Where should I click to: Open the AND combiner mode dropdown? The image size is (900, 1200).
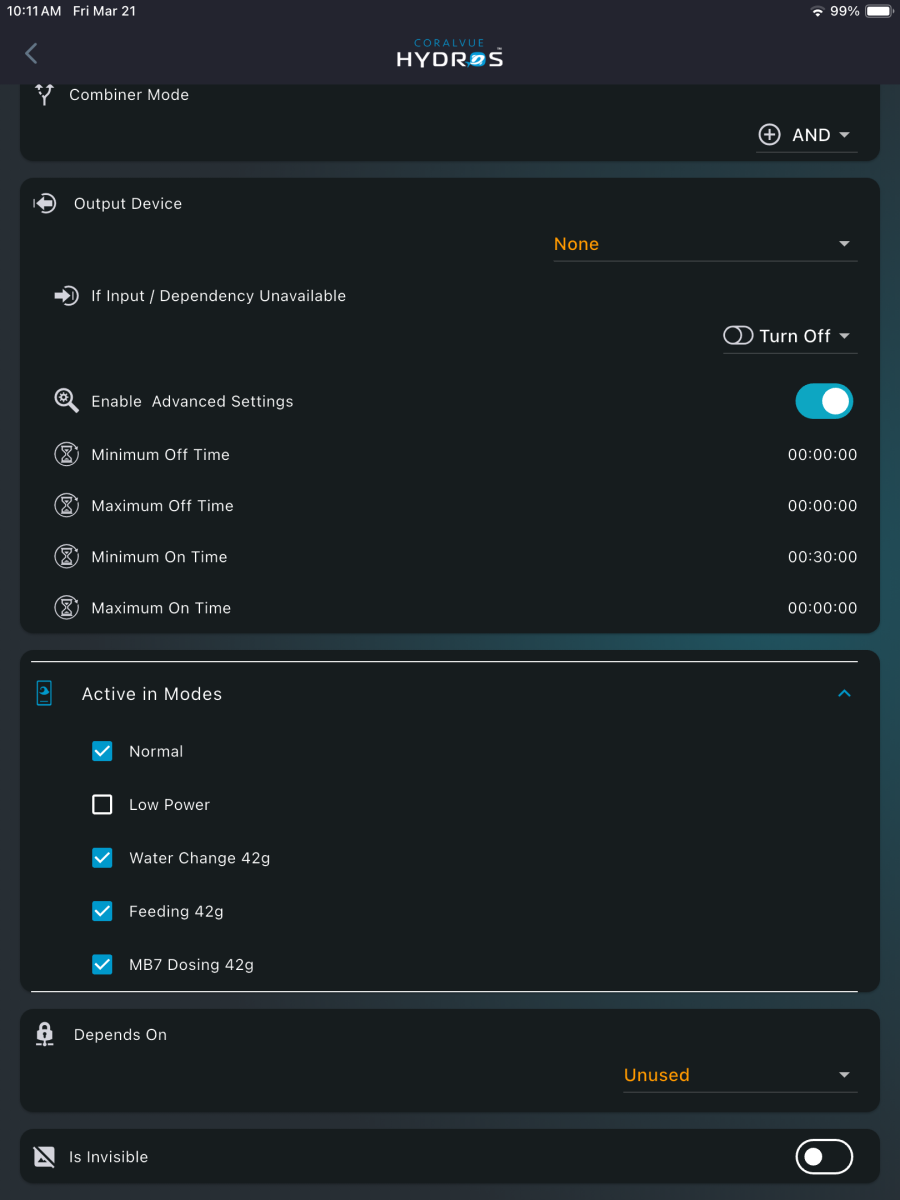coord(806,135)
